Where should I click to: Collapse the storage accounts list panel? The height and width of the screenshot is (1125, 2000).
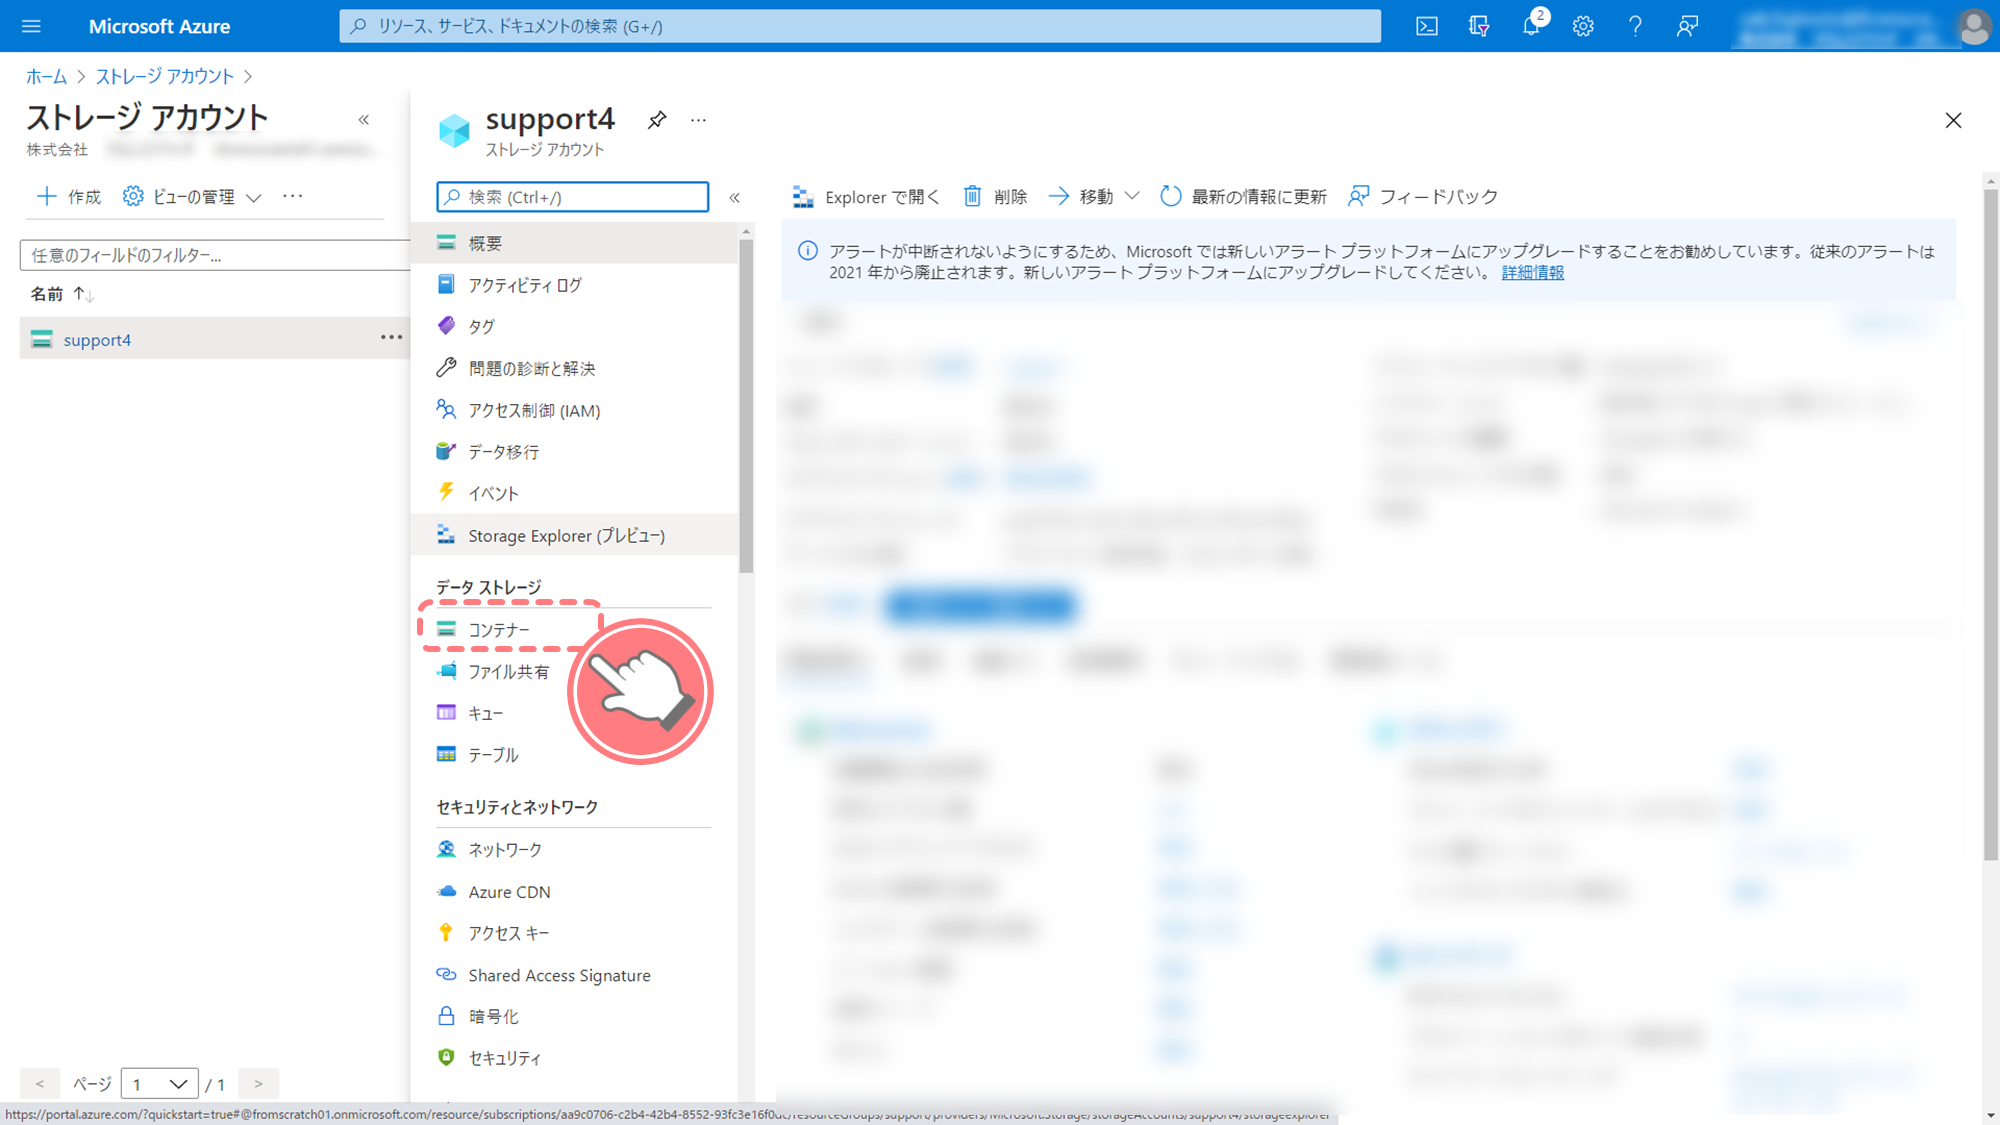click(364, 120)
